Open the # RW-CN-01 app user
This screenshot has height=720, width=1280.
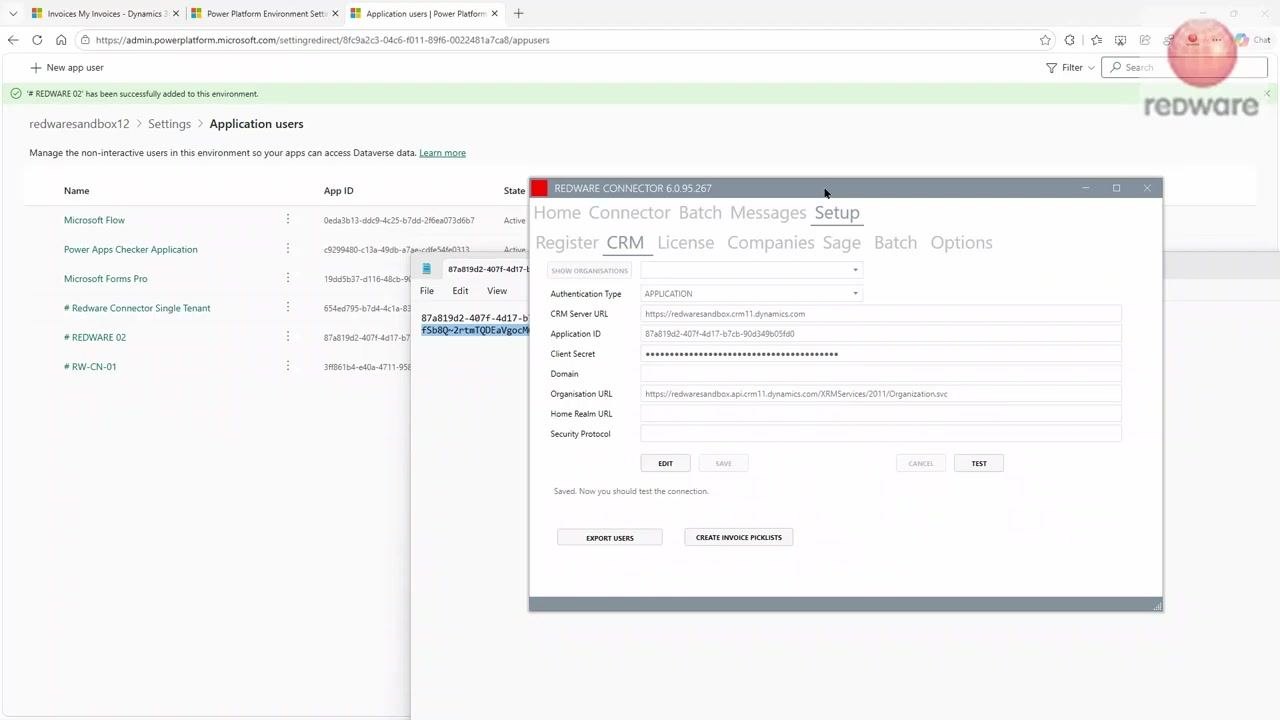90,367
